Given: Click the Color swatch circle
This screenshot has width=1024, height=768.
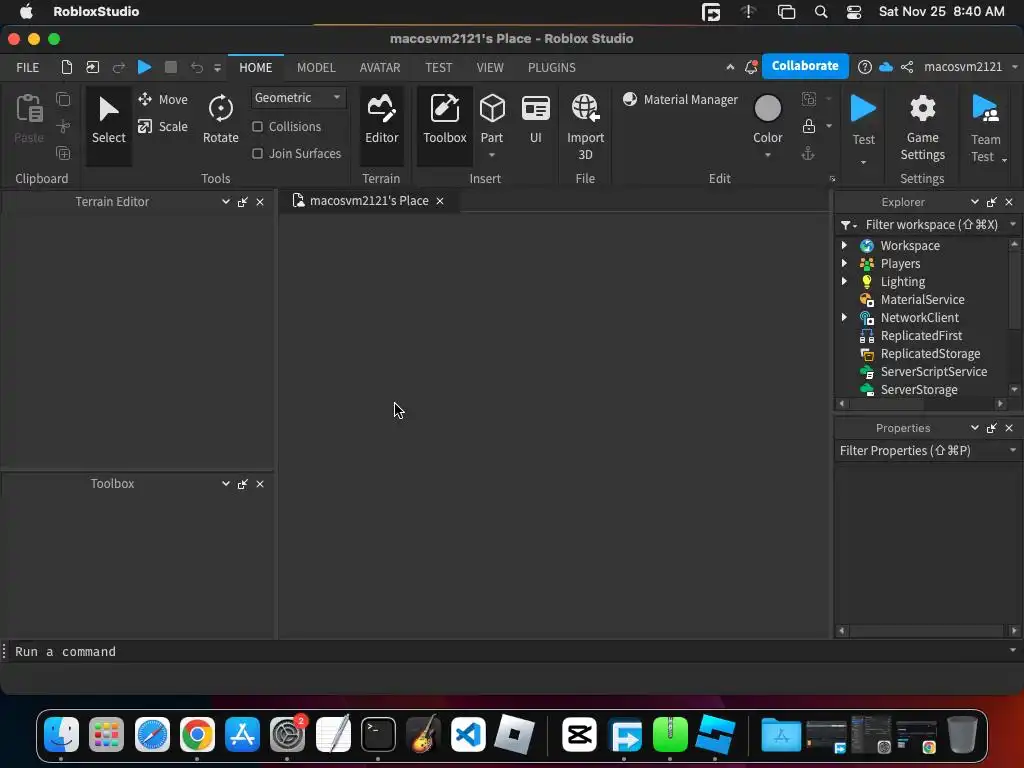Looking at the screenshot, I should [767, 108].
